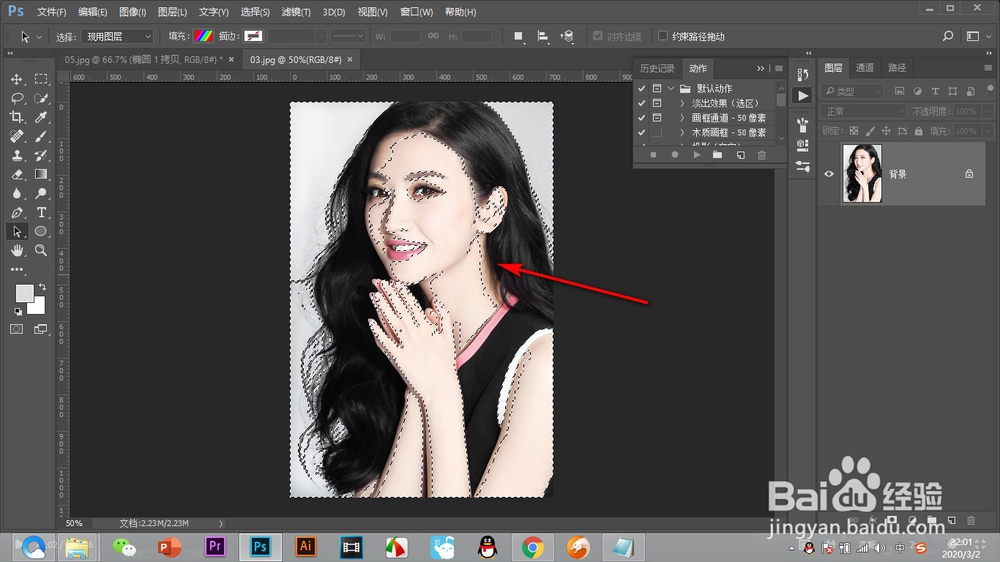This screenshot has height=562, width=1000.
Task: Open the 选择 现用图层 dropdown
Action: tap(118, 36)
